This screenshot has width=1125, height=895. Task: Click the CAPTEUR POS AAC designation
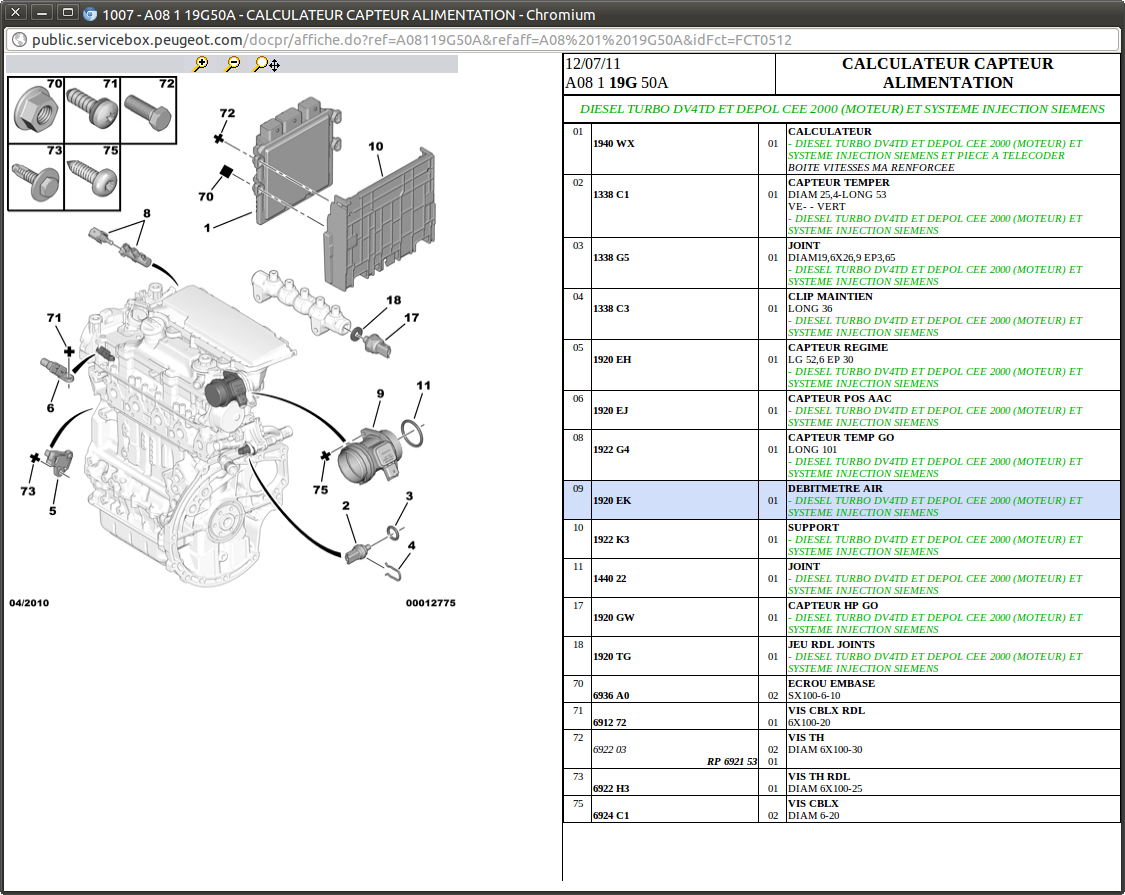[840, 398]
